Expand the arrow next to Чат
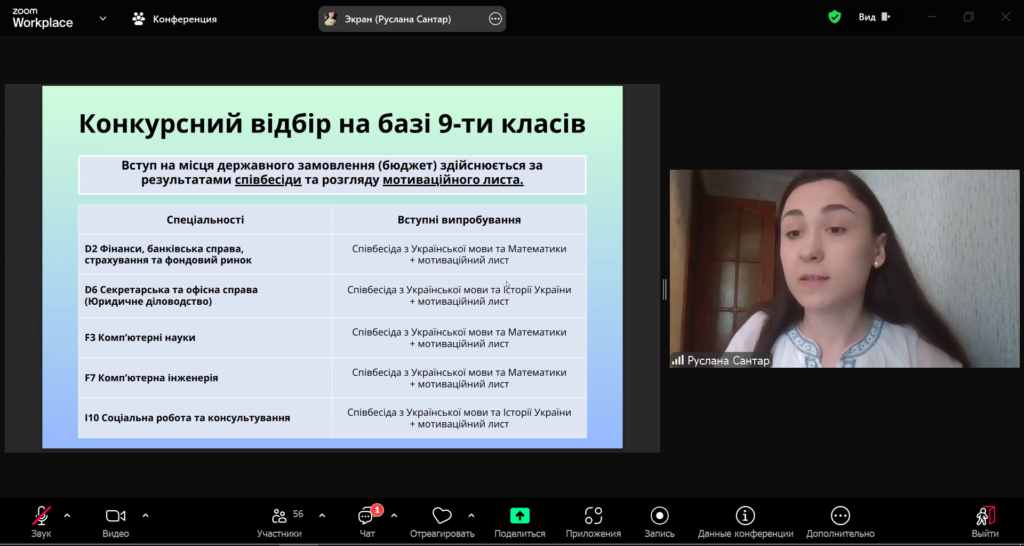The image size is (1024, 546). (394, 515)
